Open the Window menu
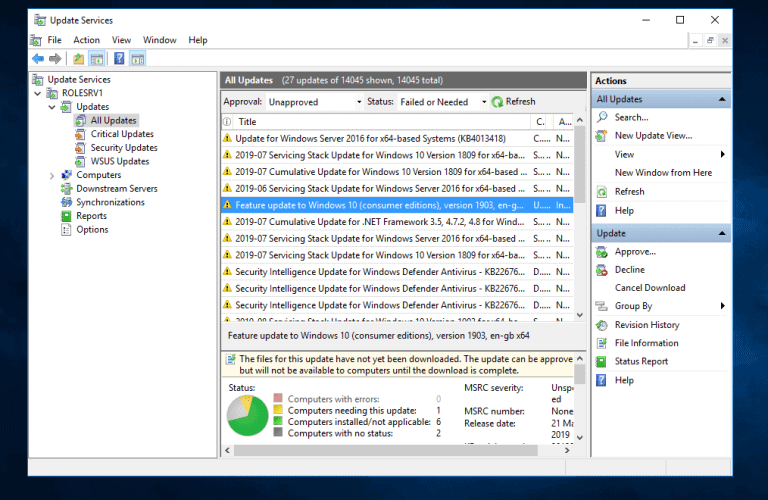This screenshot has height=500, width=768. (x=159, y=40)
